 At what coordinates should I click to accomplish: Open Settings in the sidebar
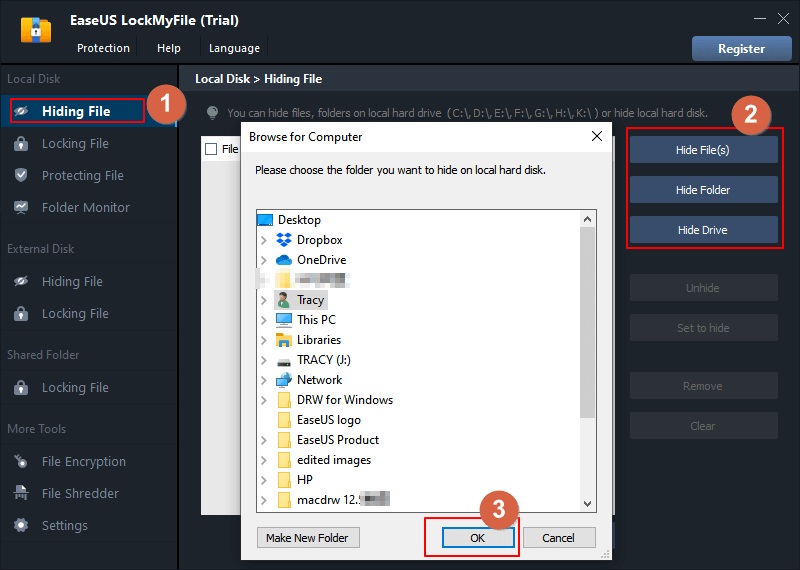point(88,525)
